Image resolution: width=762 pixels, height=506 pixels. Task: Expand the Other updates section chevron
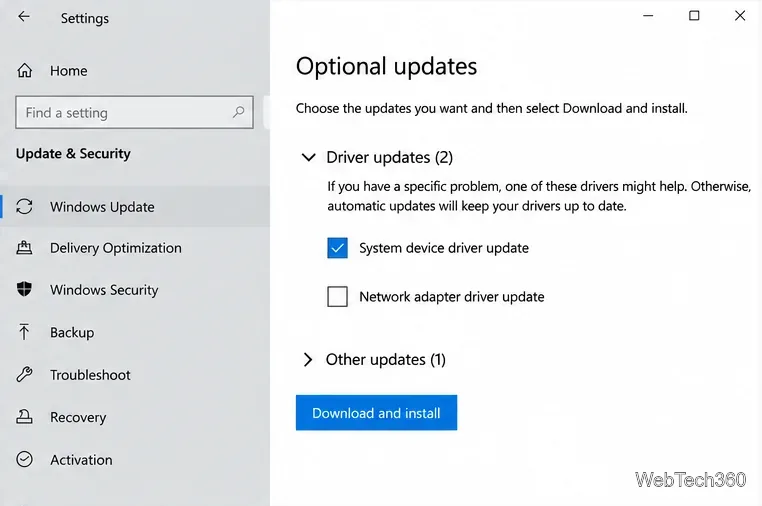click(x=308, y=360)
